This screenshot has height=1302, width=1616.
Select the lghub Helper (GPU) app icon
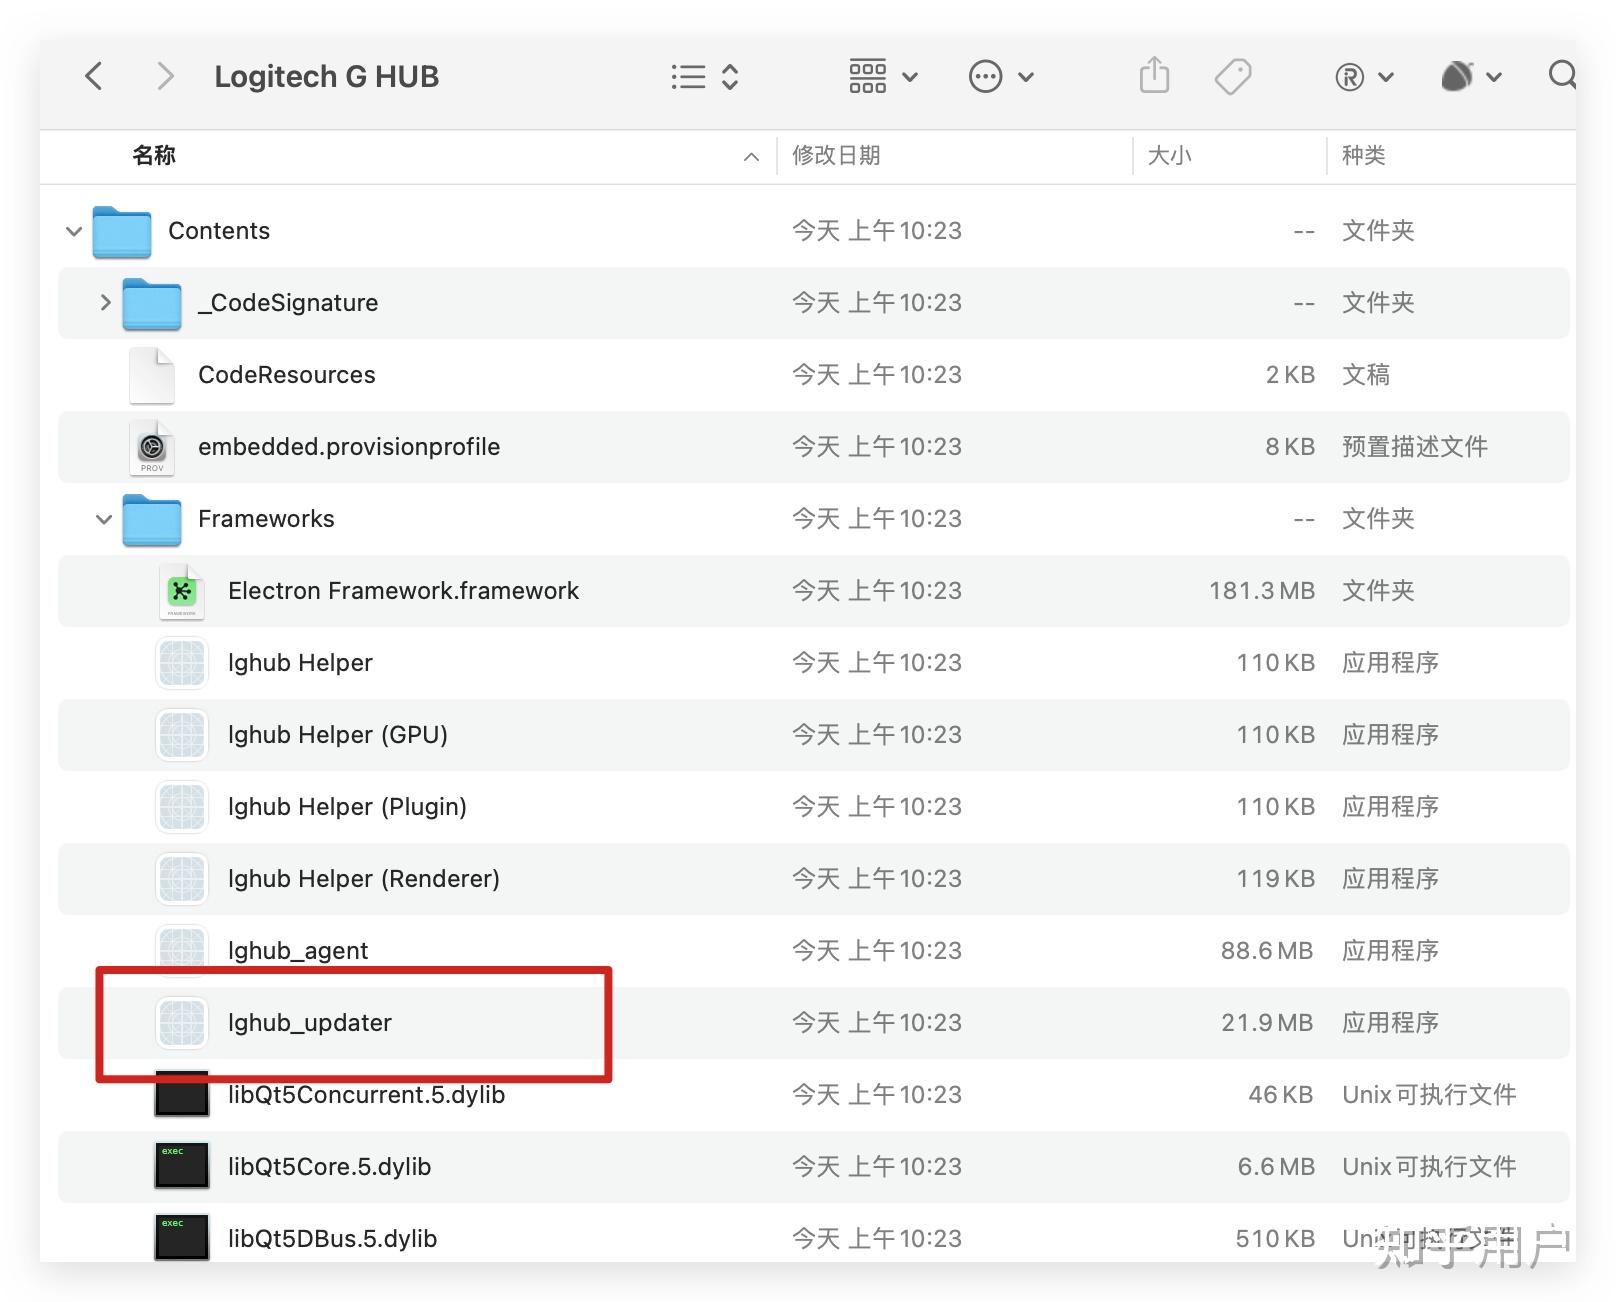pos(182,735)
